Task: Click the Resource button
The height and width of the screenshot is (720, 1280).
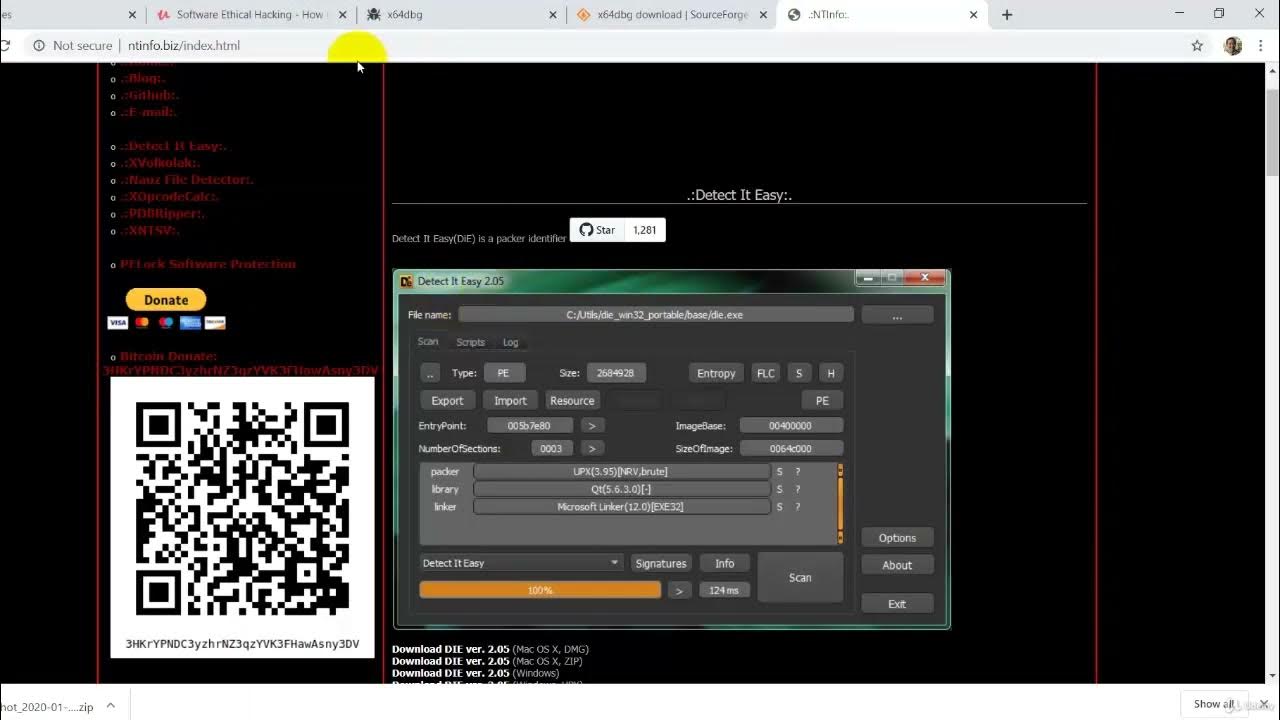Action: [572, 401]
